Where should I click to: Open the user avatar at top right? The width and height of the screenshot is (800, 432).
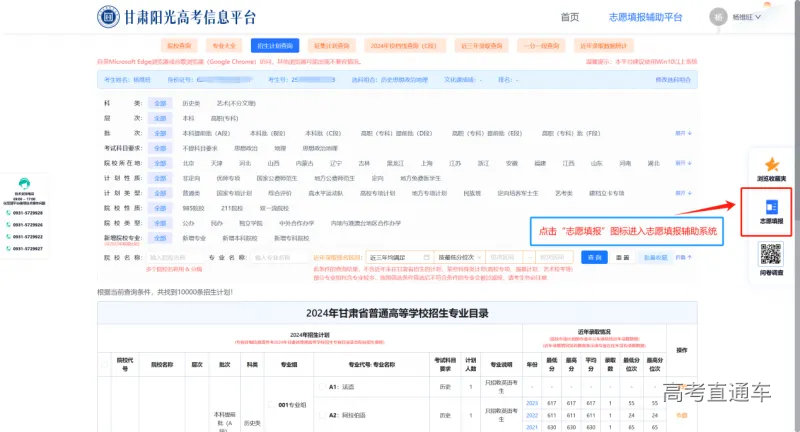pos(718,17)
